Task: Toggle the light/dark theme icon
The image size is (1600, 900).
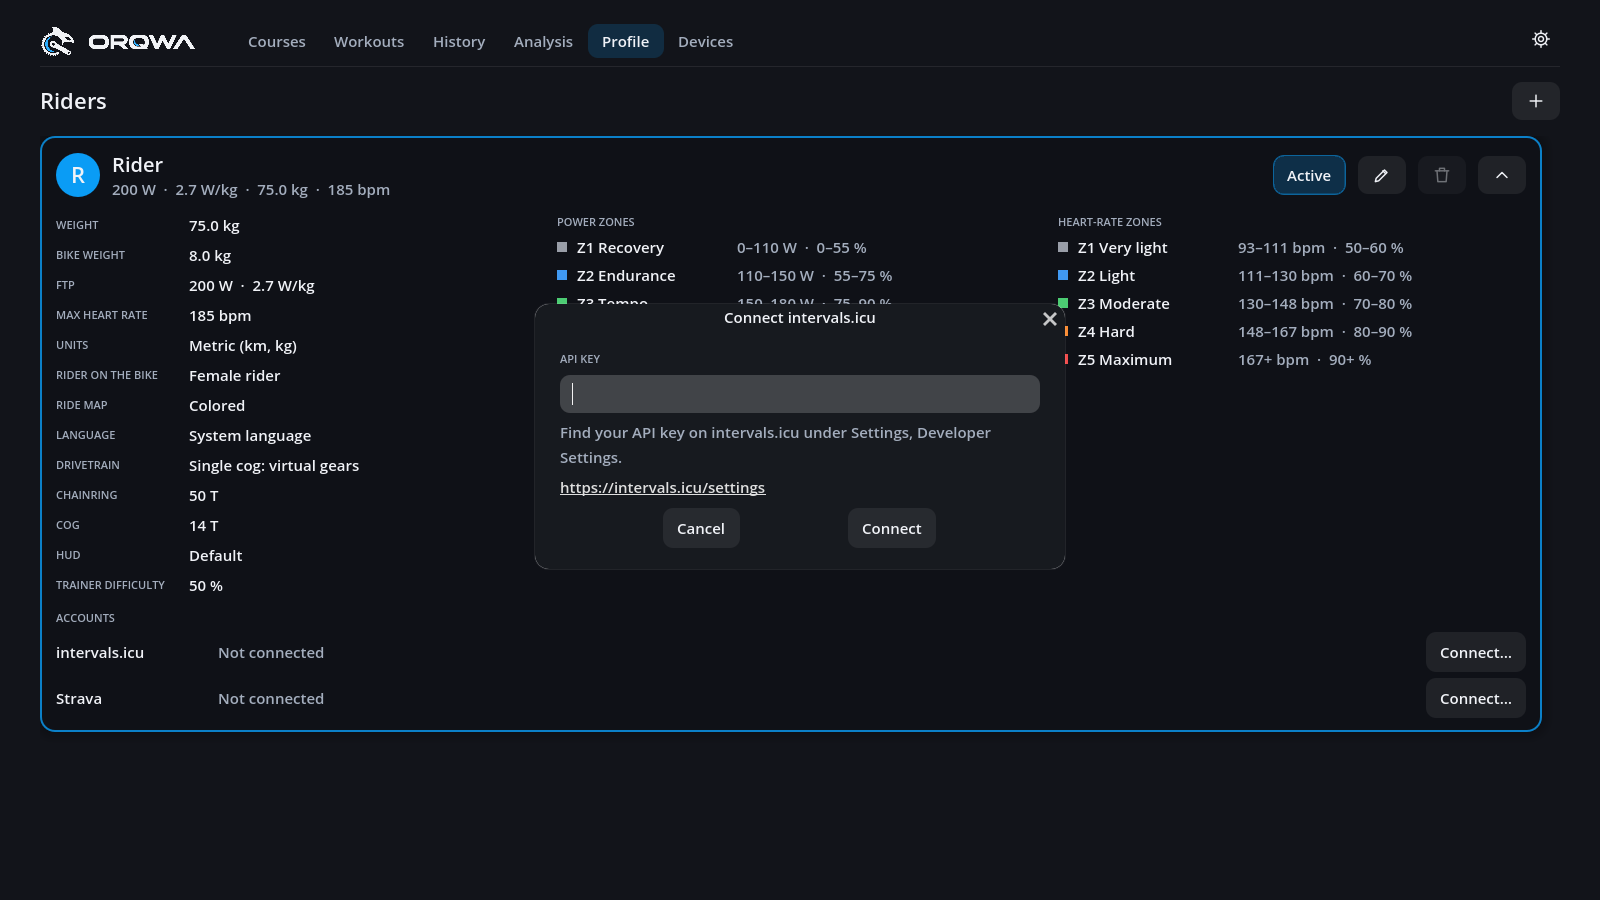Action: click(x=1541, y=39)
